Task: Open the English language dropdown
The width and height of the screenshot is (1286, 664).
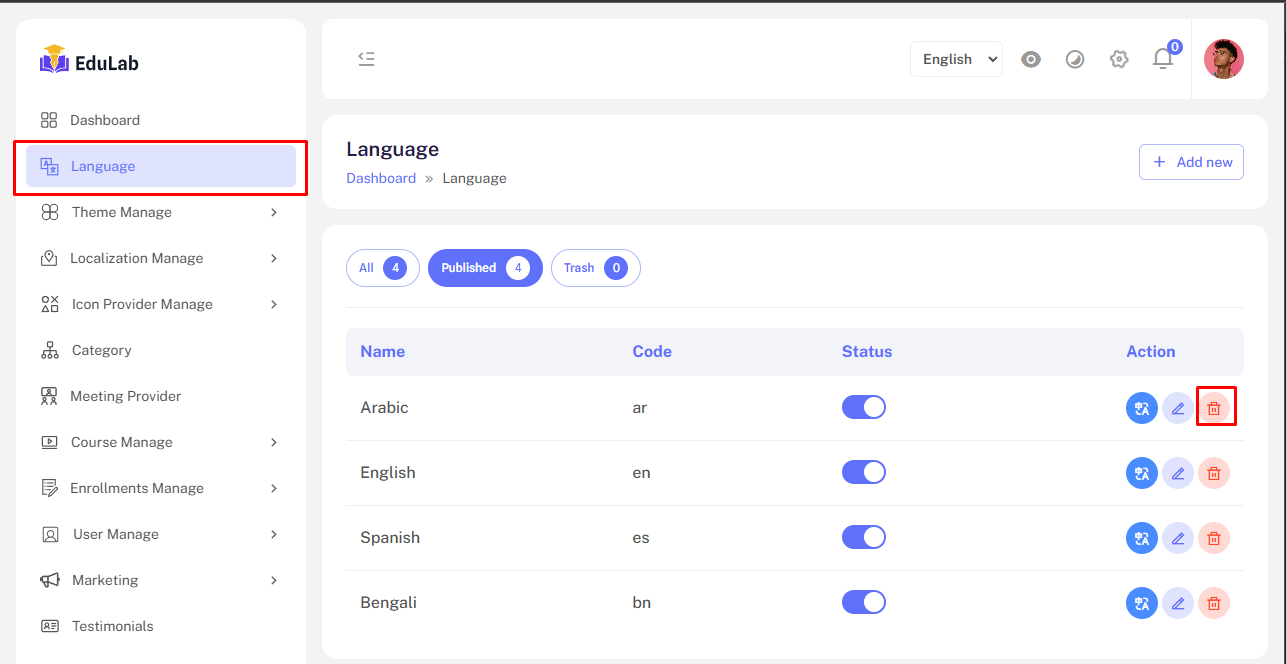Action: (956, 59)
